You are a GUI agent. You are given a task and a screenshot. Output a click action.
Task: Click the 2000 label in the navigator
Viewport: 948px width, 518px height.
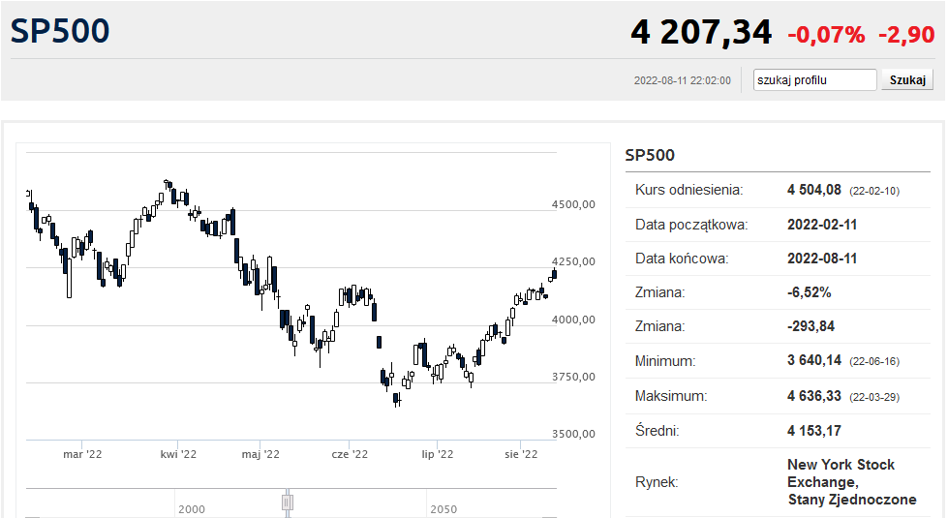[x=191, y=509]
